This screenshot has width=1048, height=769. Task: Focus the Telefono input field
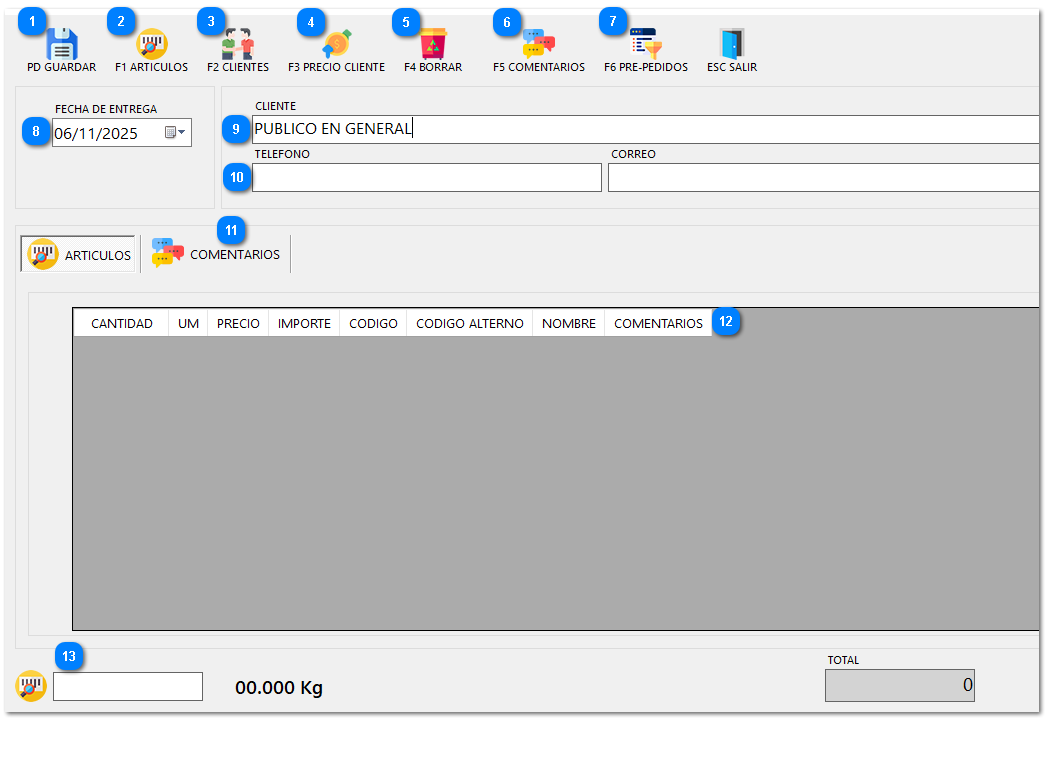[427, 178]
